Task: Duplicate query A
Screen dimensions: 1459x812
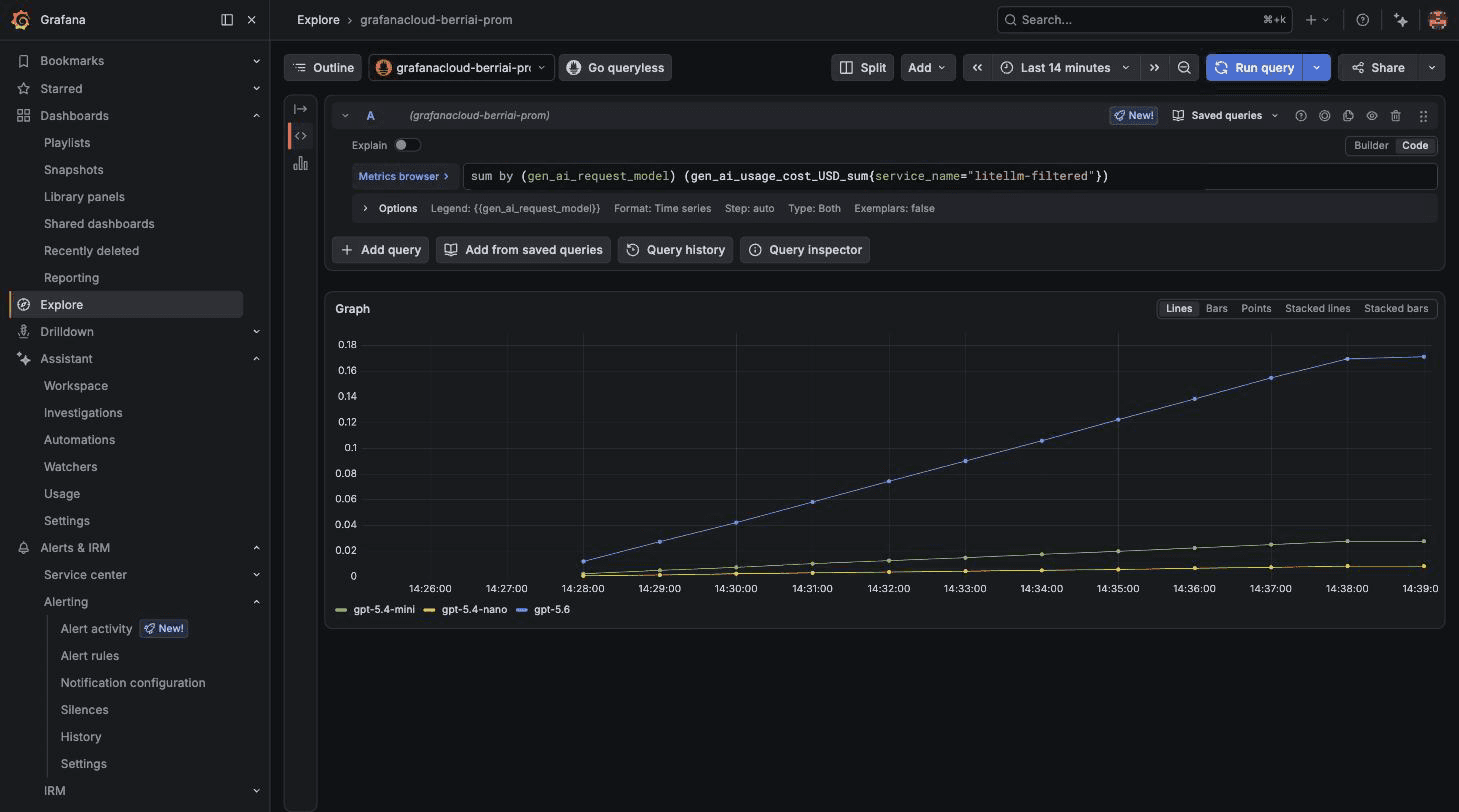Action: tap(1348, 116)
